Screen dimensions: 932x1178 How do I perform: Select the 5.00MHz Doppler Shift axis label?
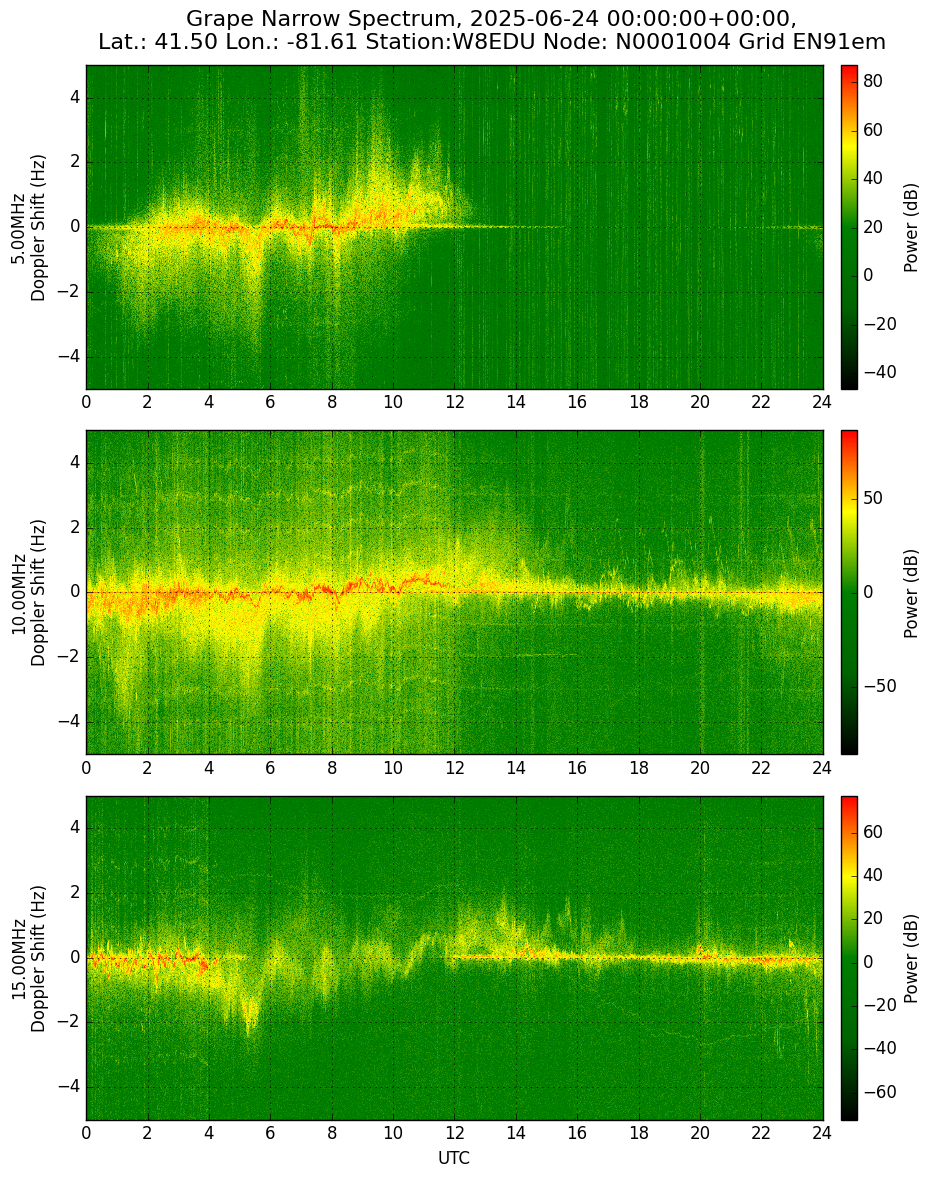pyautogui.click(x=28, y=228)
